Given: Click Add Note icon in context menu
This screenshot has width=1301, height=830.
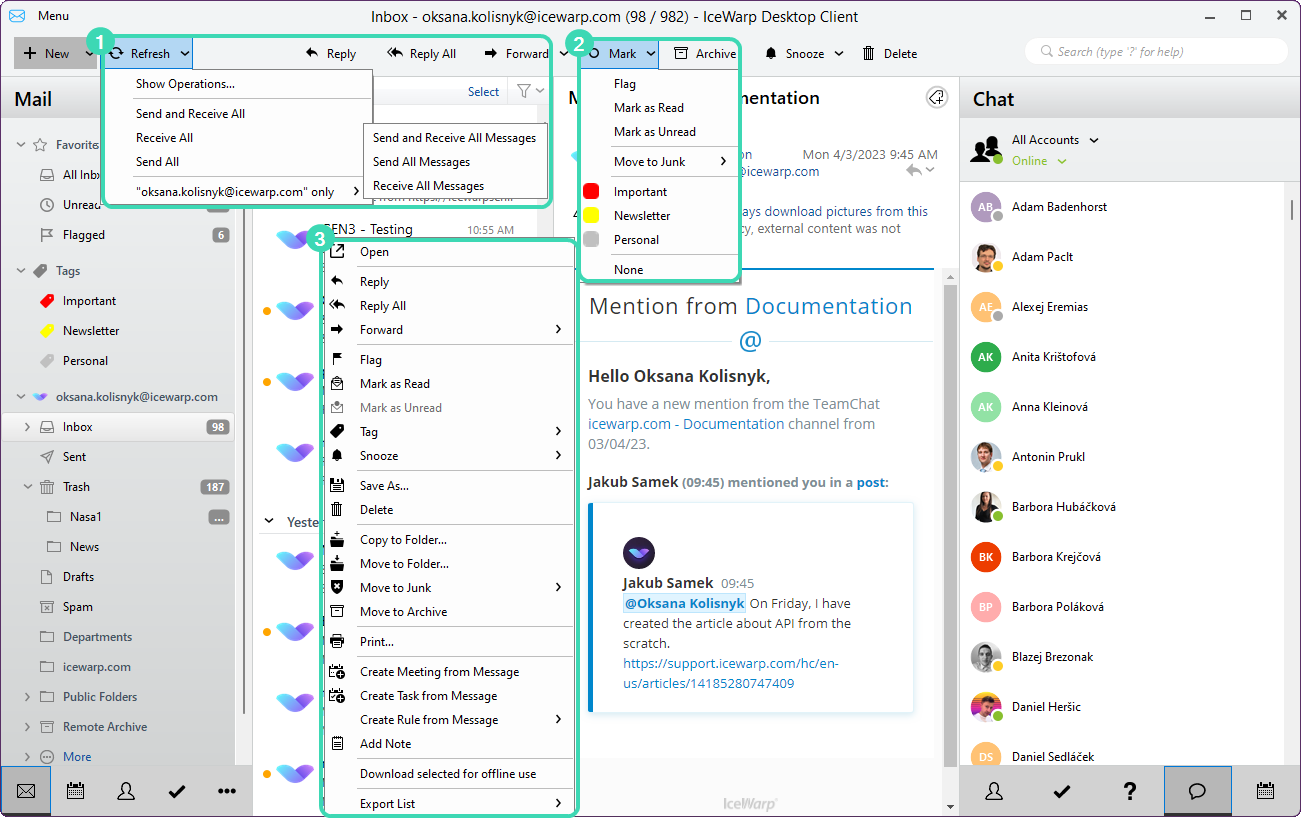Looking at the screenshot, I should pyautogui.click(x=337, y=744).
